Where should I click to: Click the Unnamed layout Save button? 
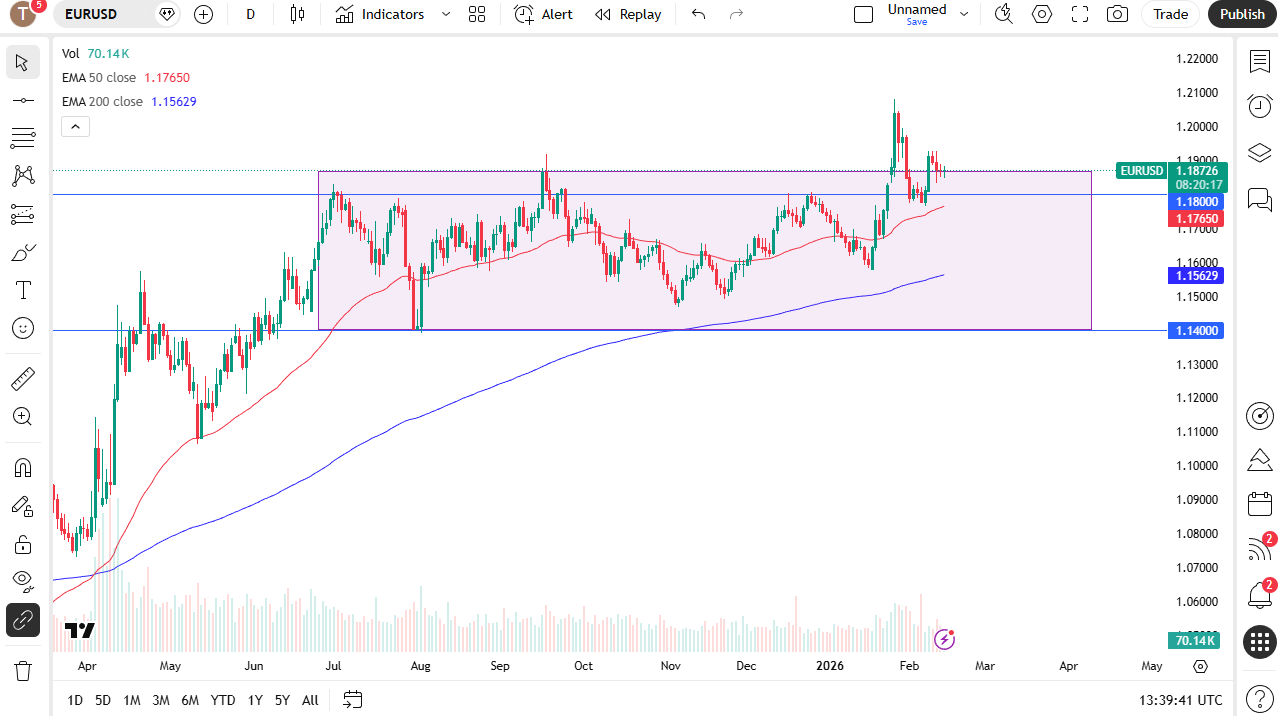[917, 21]
